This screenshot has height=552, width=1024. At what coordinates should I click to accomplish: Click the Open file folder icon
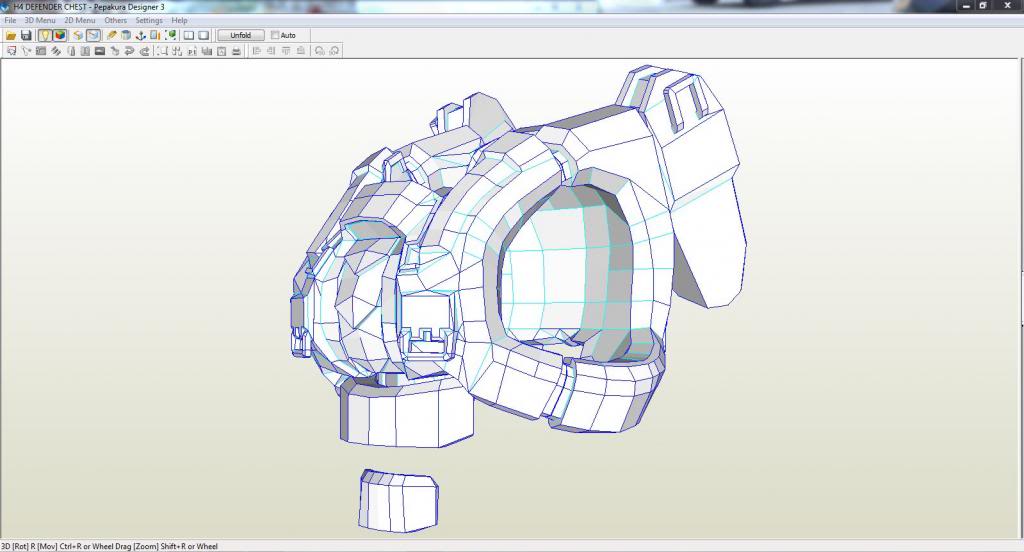(11, 35)
